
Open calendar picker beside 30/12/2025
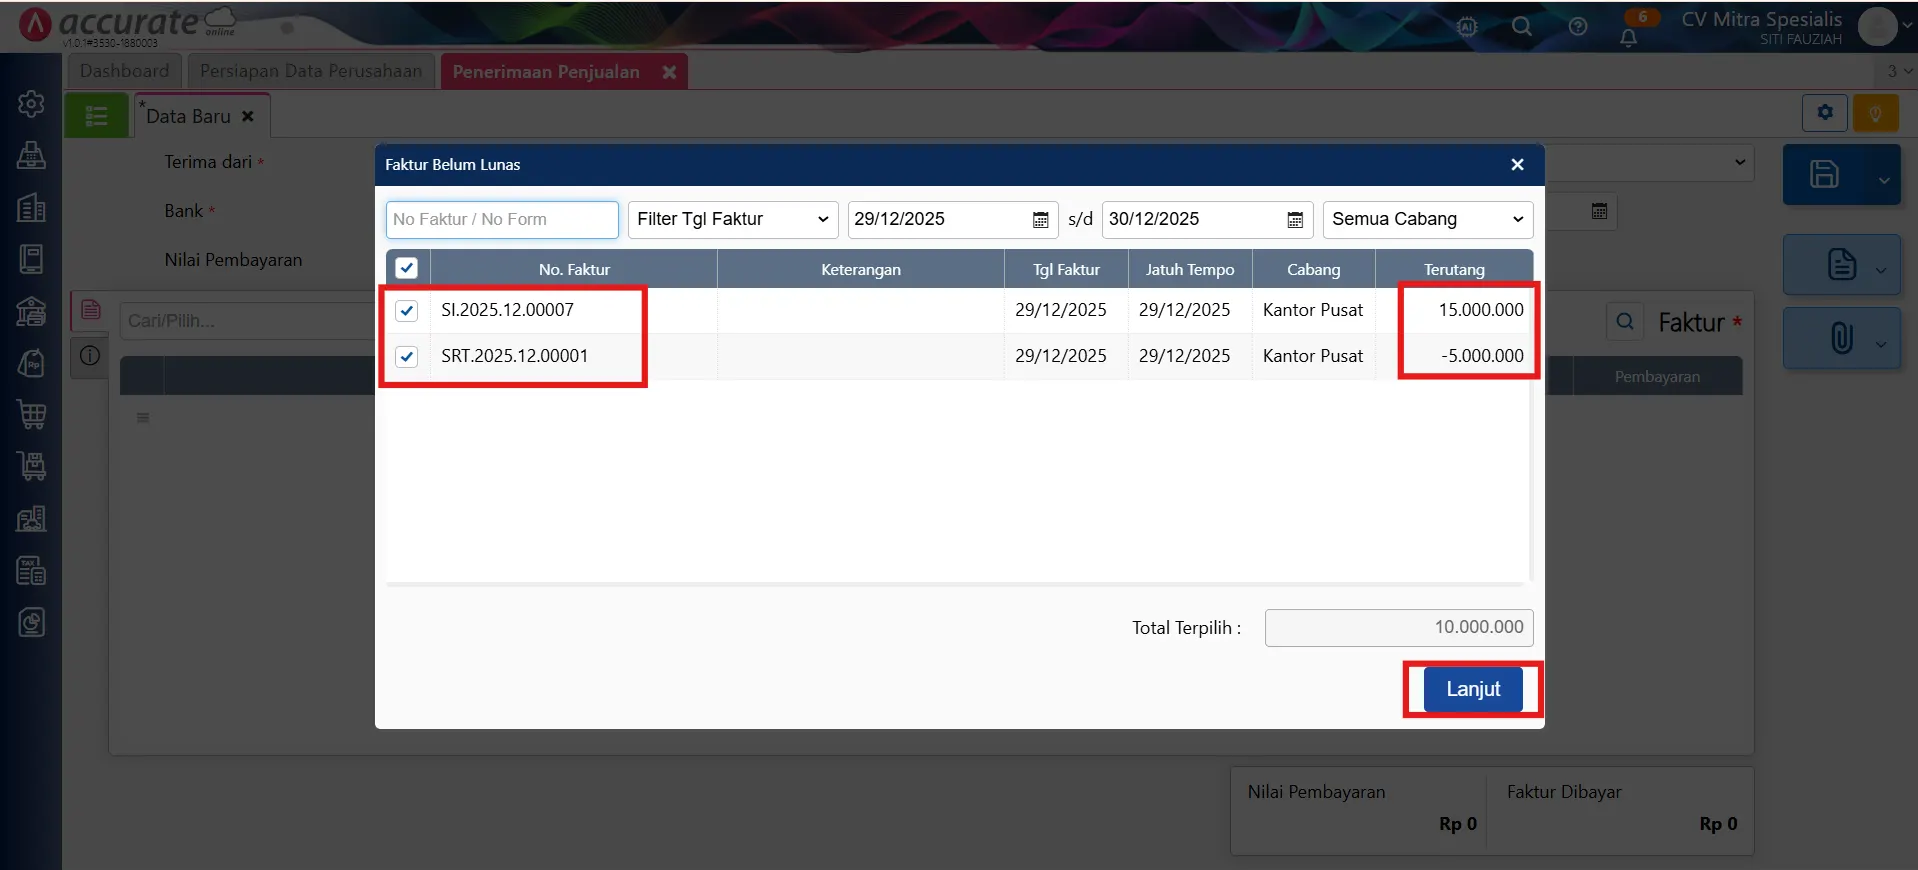1294,220
